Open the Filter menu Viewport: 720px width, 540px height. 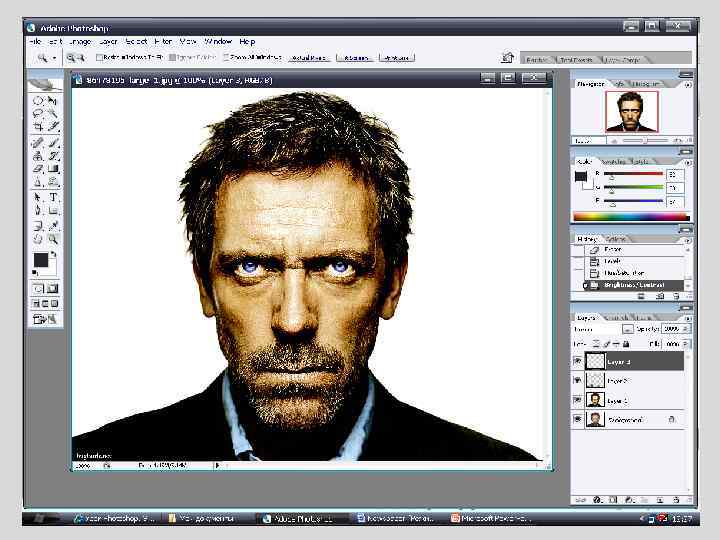(163, 41)
